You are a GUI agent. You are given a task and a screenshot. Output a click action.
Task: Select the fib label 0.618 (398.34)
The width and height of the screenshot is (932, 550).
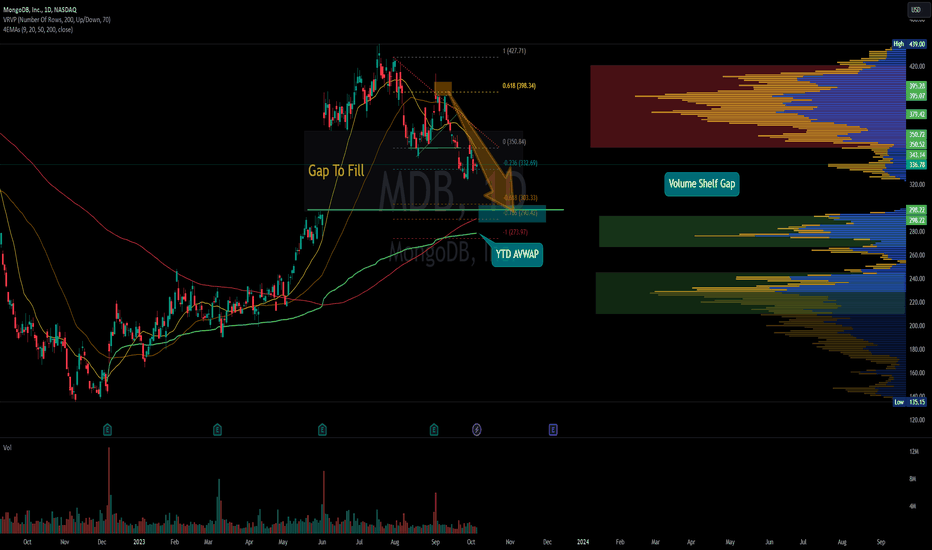click(519, 86)
